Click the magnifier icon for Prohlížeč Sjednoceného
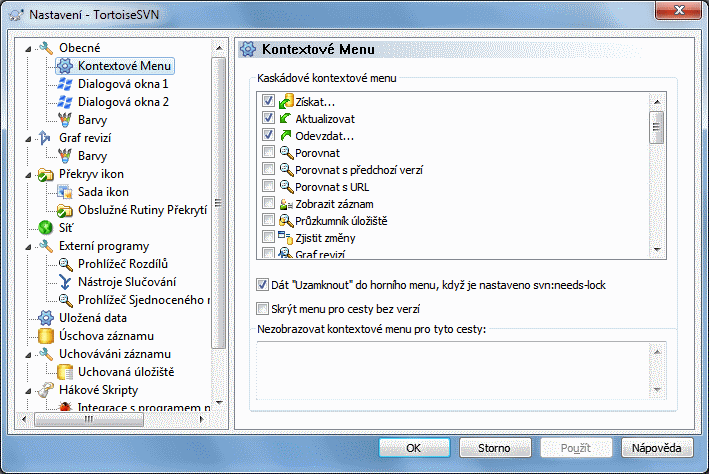This screenshot has height=474, width=709. (x=65, y=300)
